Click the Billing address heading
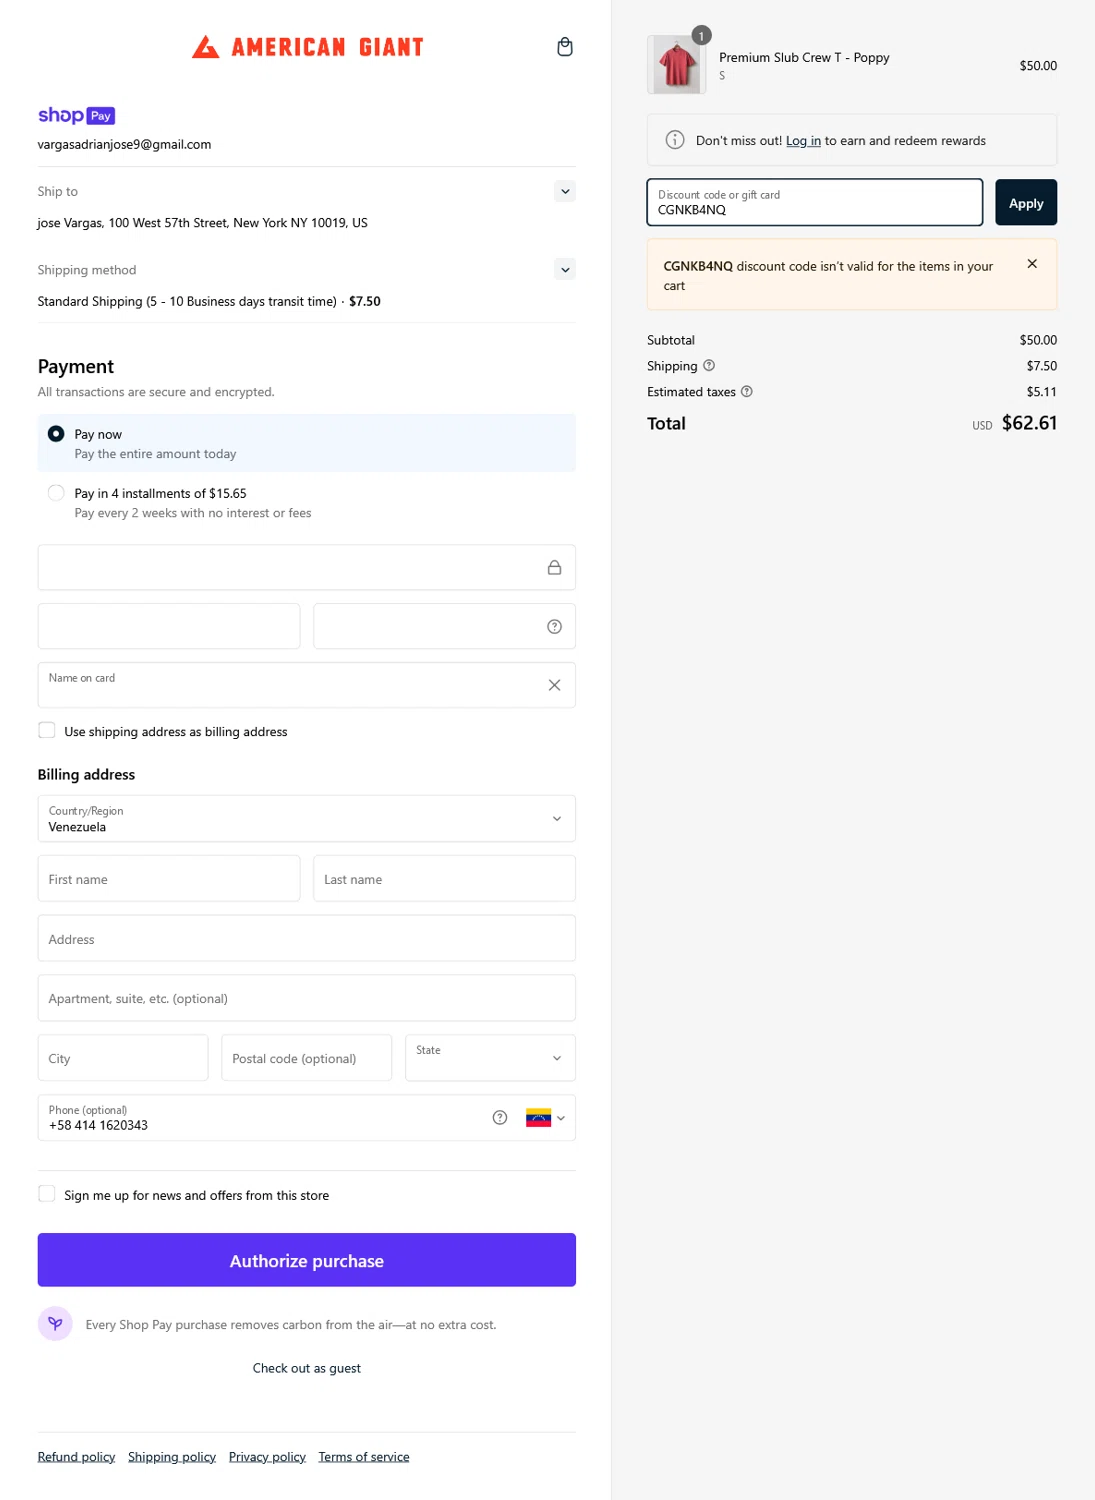The width and height of the screenshot is (1095, 1500). coord(86,774)
